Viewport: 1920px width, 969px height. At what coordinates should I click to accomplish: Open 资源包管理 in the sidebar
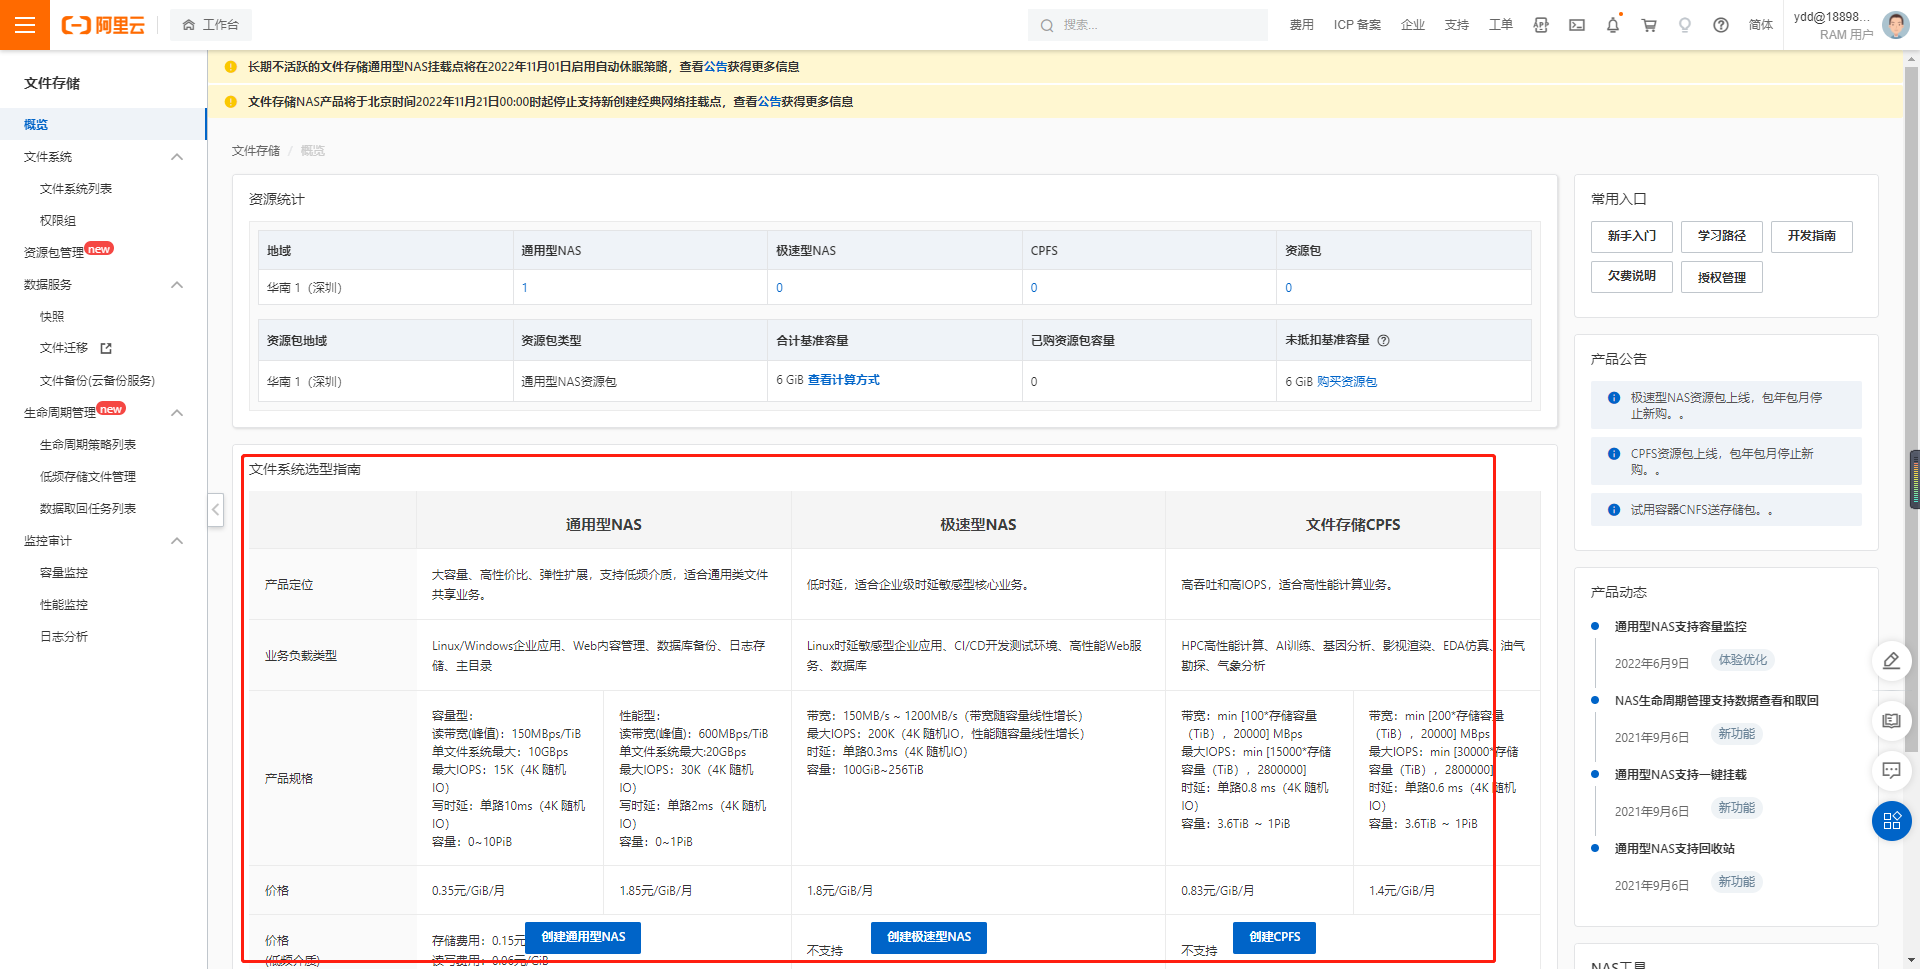coord(54,253)
